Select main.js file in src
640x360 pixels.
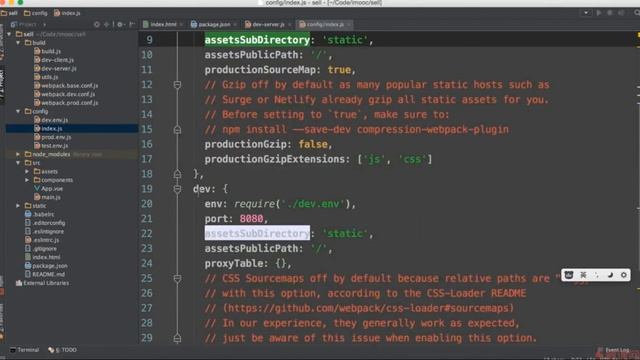tap(47, 197)
